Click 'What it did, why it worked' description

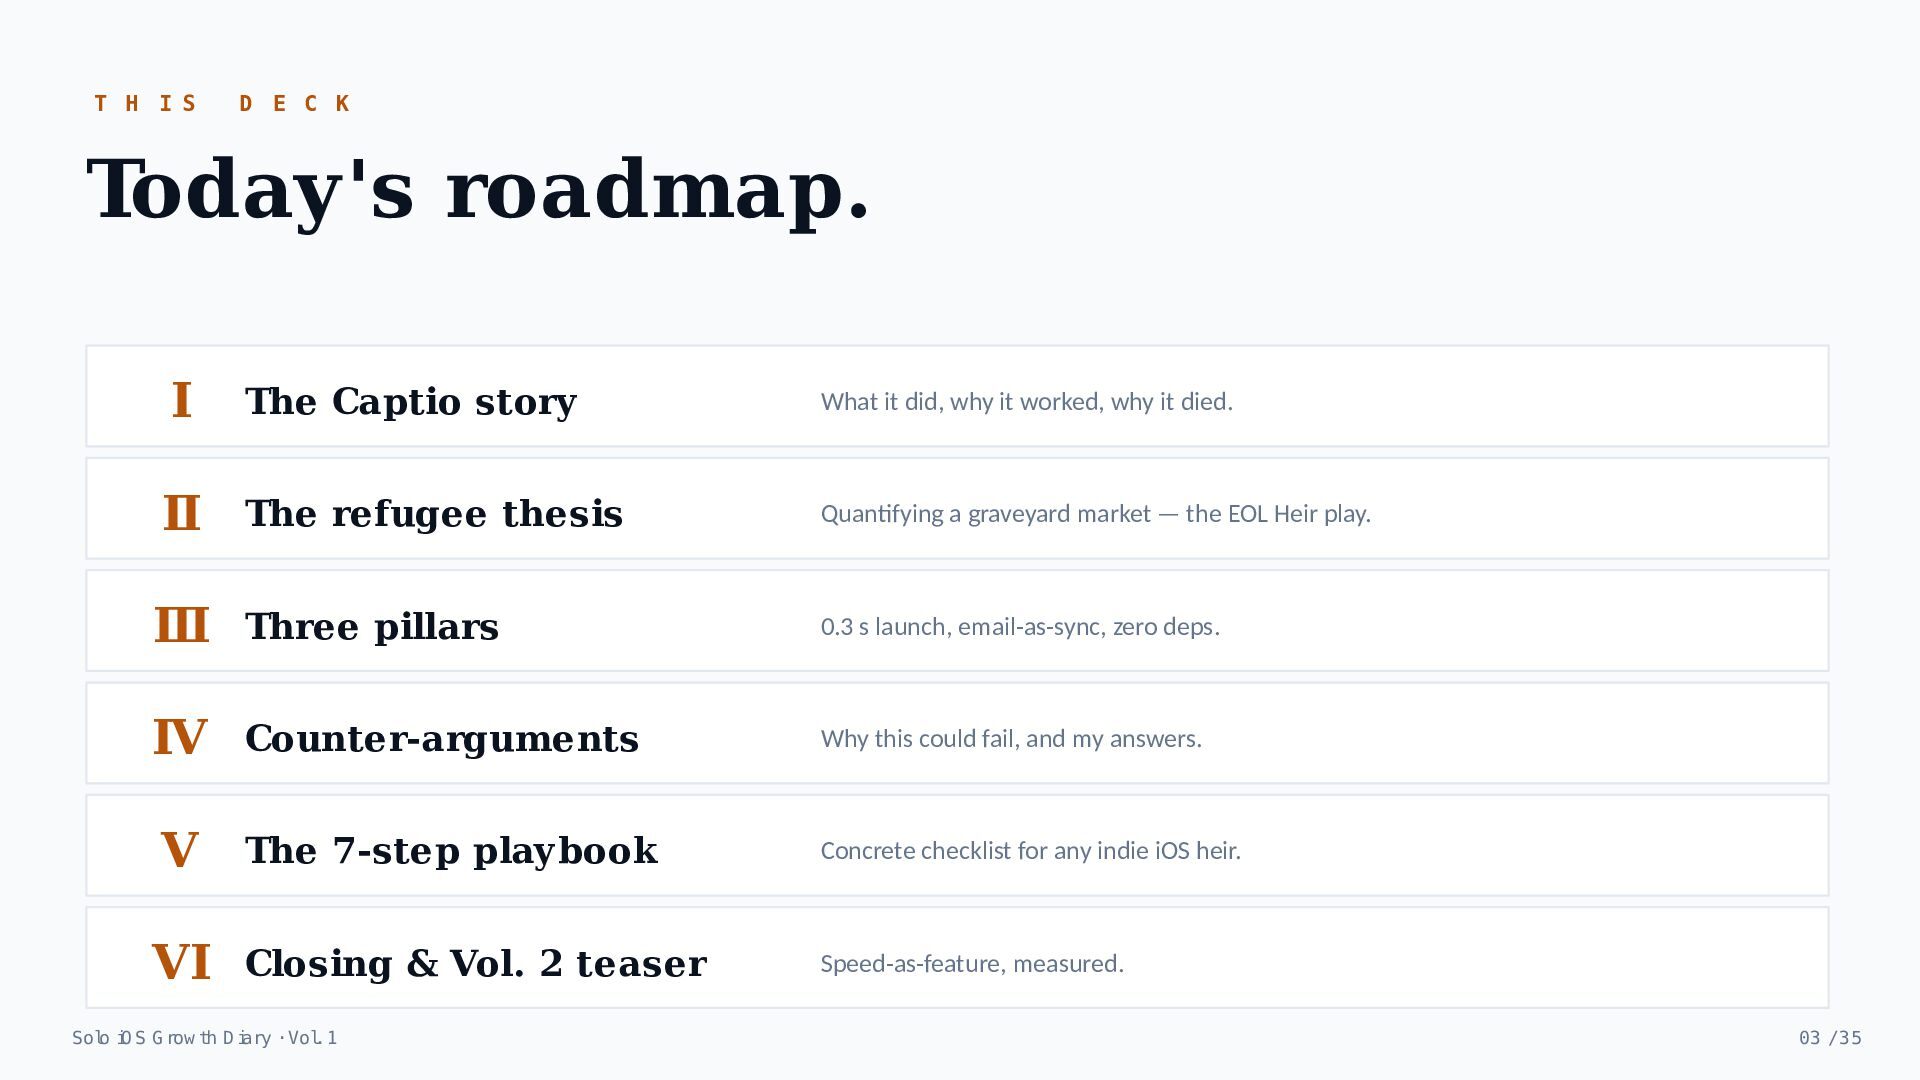coord(1027,401)
